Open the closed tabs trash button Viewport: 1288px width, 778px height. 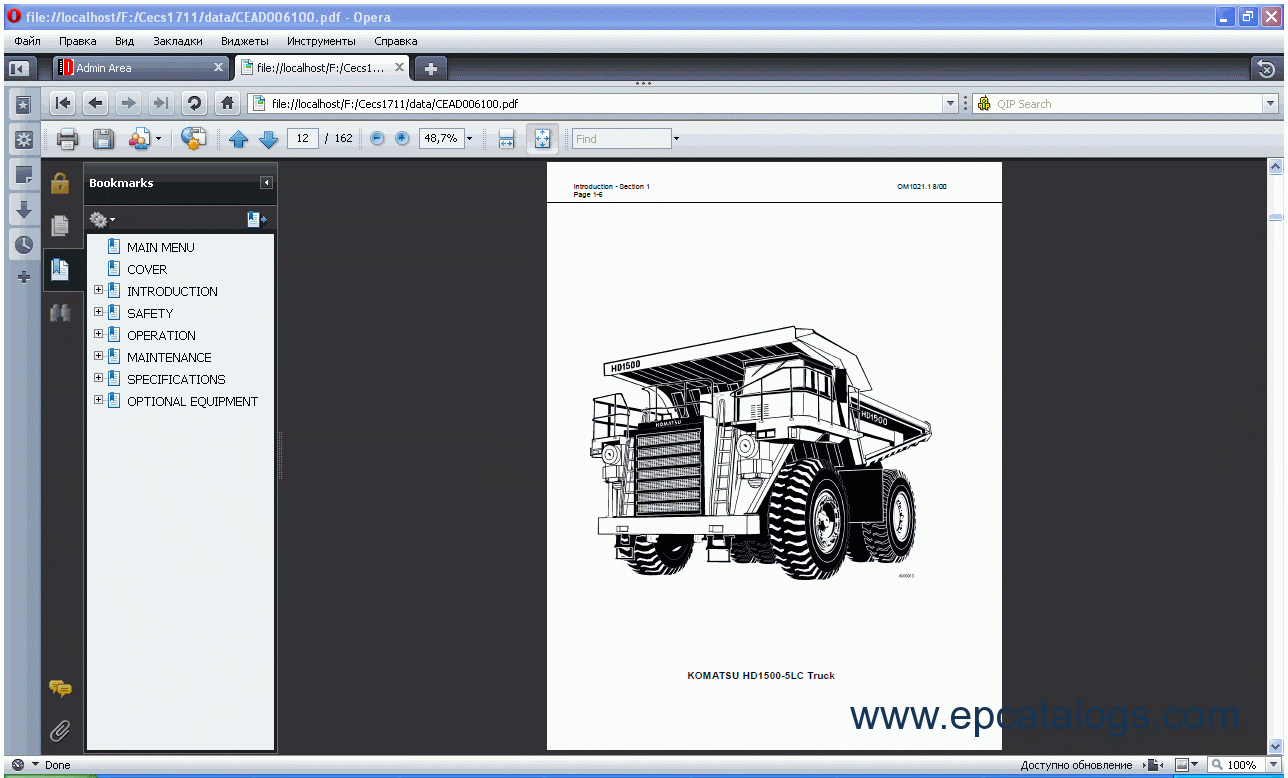pyautogui.click(x=1266, y=68)
